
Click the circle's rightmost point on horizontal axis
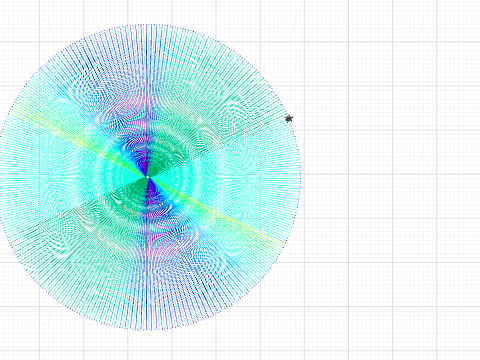[300, 174]
